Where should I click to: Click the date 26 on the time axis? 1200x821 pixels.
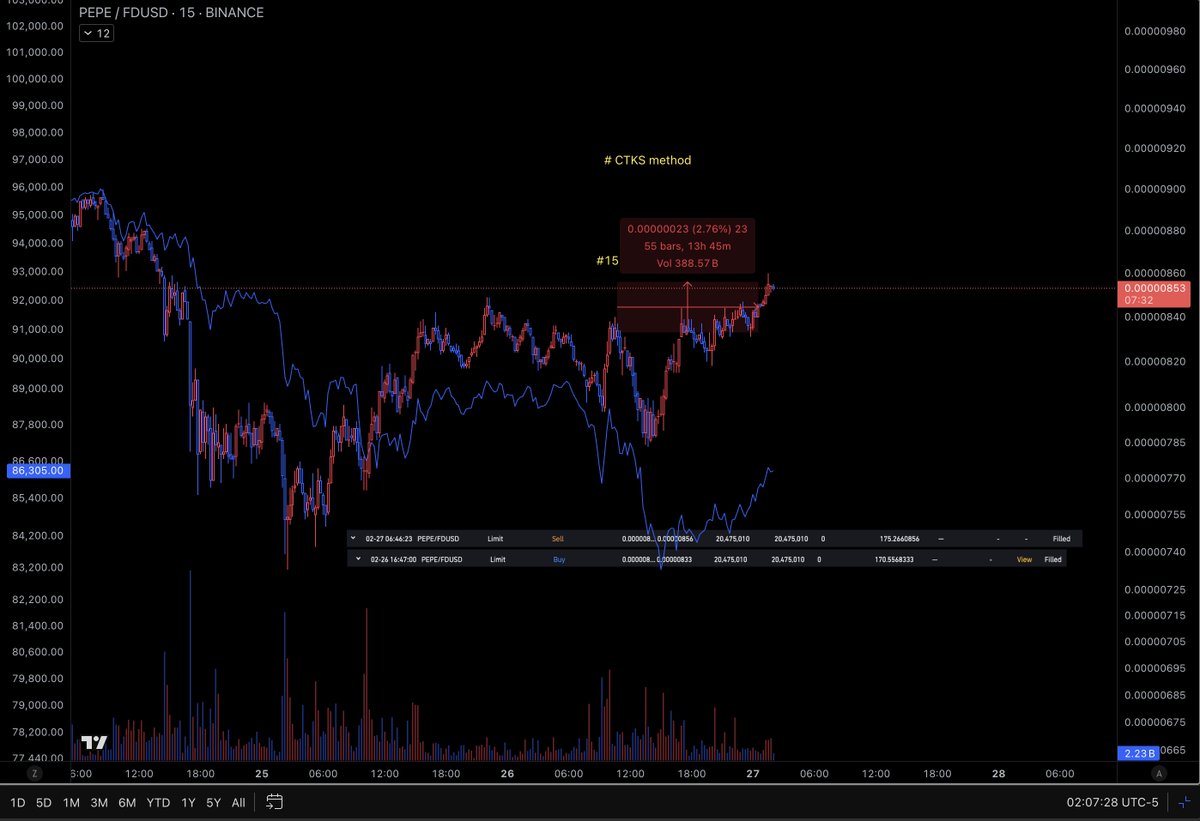(507, 773)
